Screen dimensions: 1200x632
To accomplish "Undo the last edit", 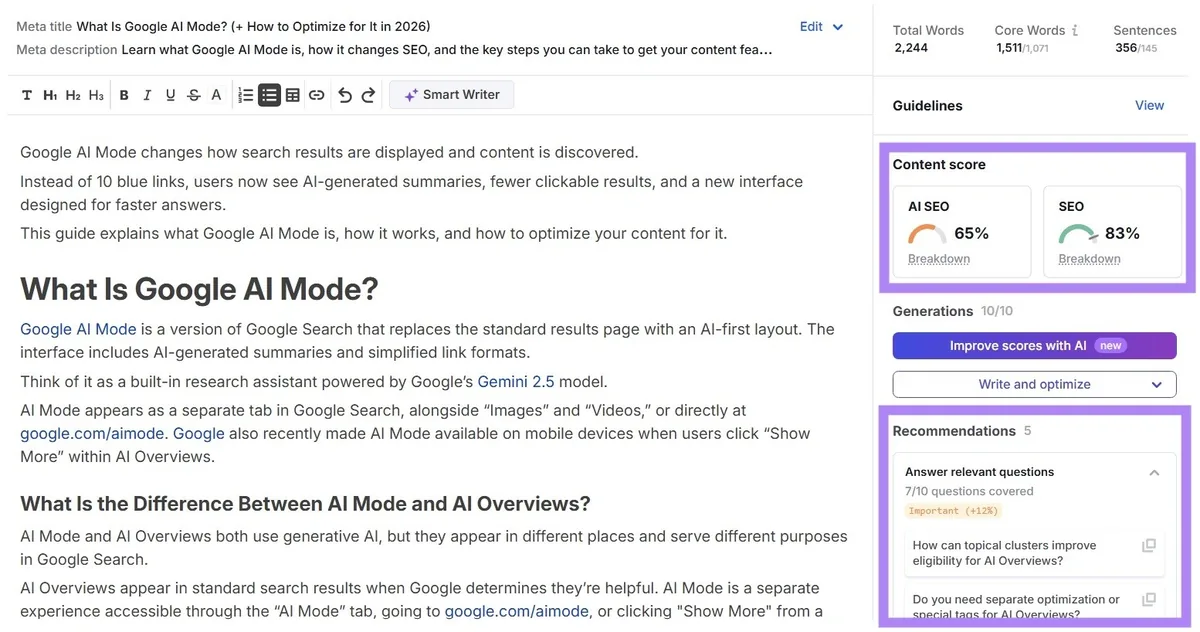I will click(345, 95).
